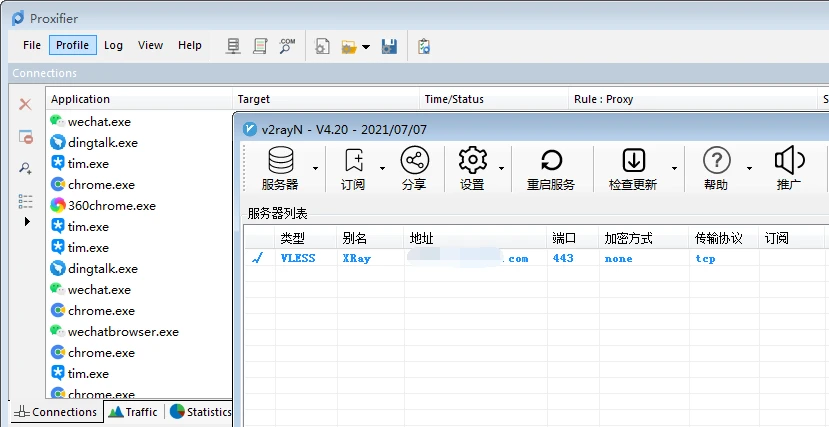Screen dimensions: 829x427
Task: Select the wechatbrowser.exe connection row
Action: [140, 332]
